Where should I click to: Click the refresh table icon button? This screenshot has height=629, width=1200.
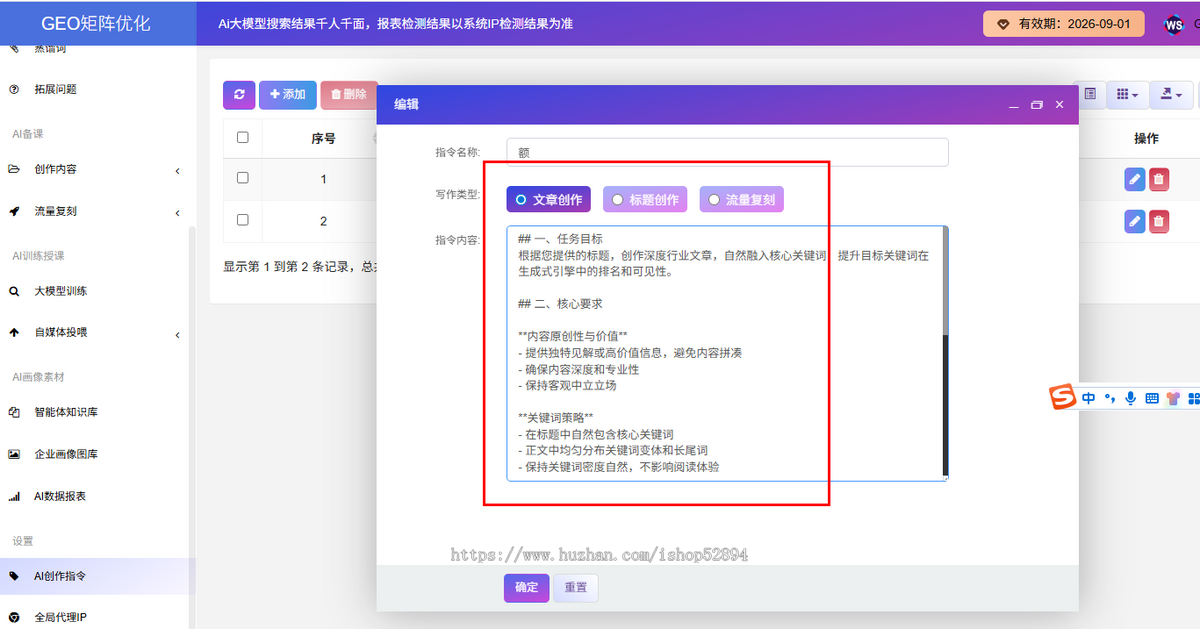[x=239, y=94]
